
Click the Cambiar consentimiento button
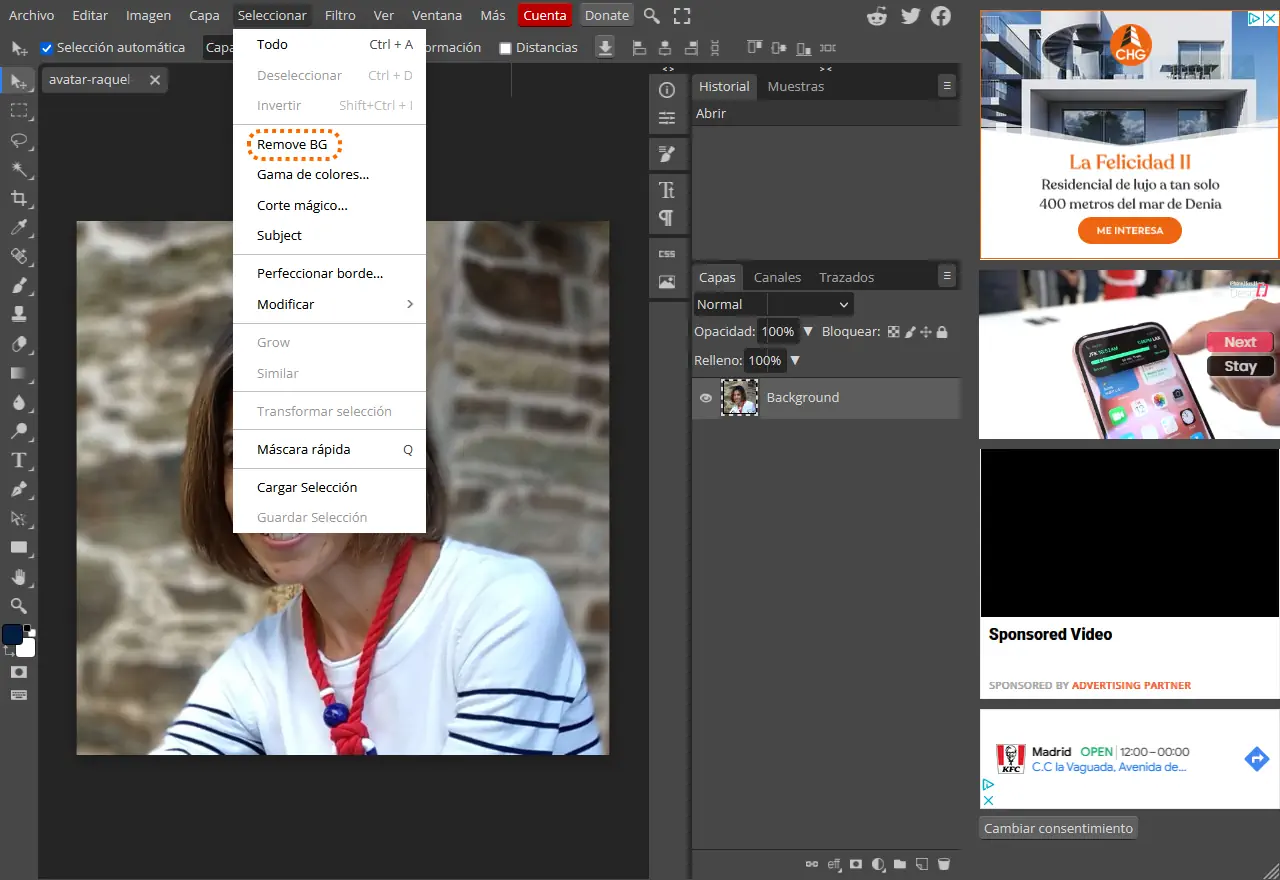1058,828
